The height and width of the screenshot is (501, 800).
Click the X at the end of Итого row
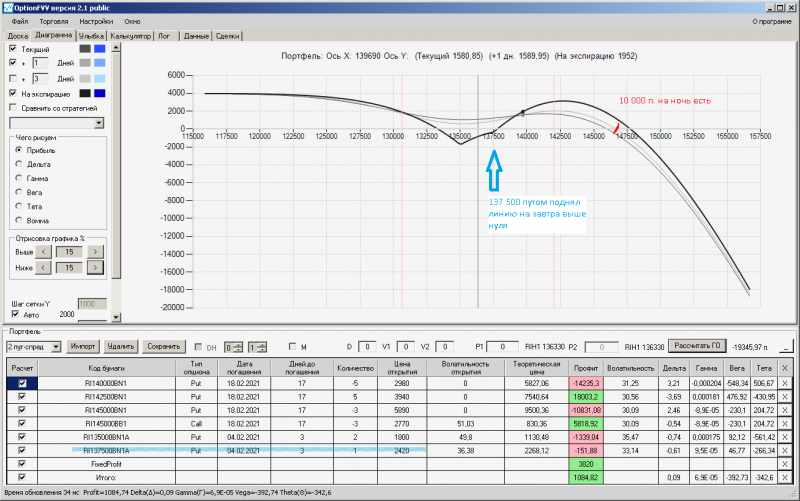click(785, 478)
